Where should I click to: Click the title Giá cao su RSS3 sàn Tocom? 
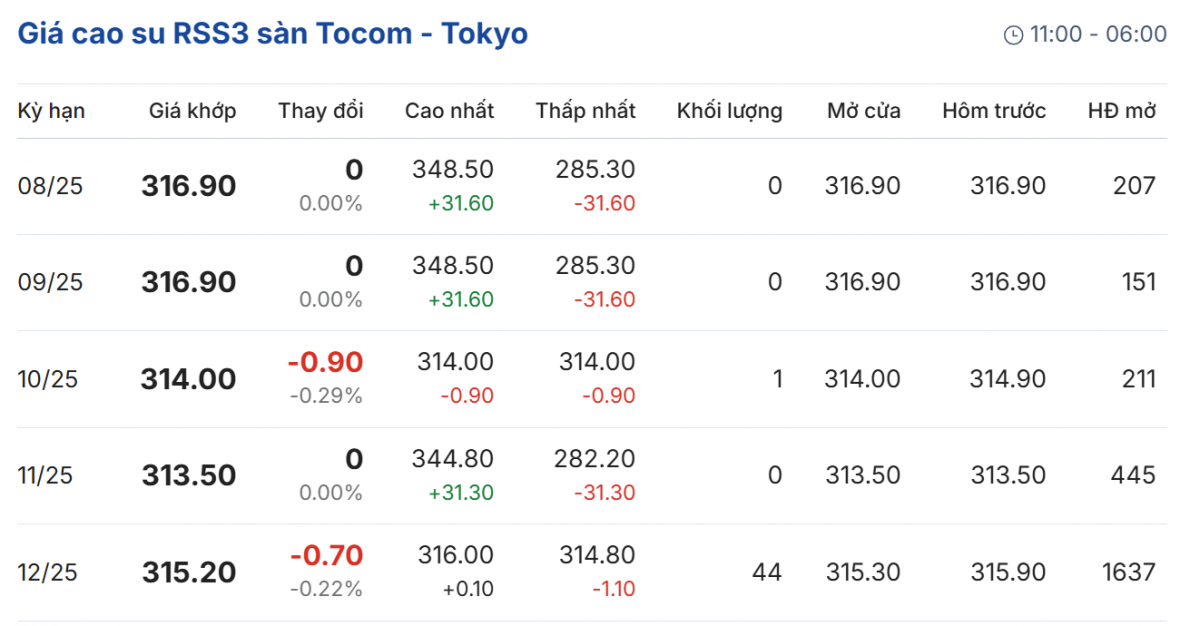click(273, 34)
